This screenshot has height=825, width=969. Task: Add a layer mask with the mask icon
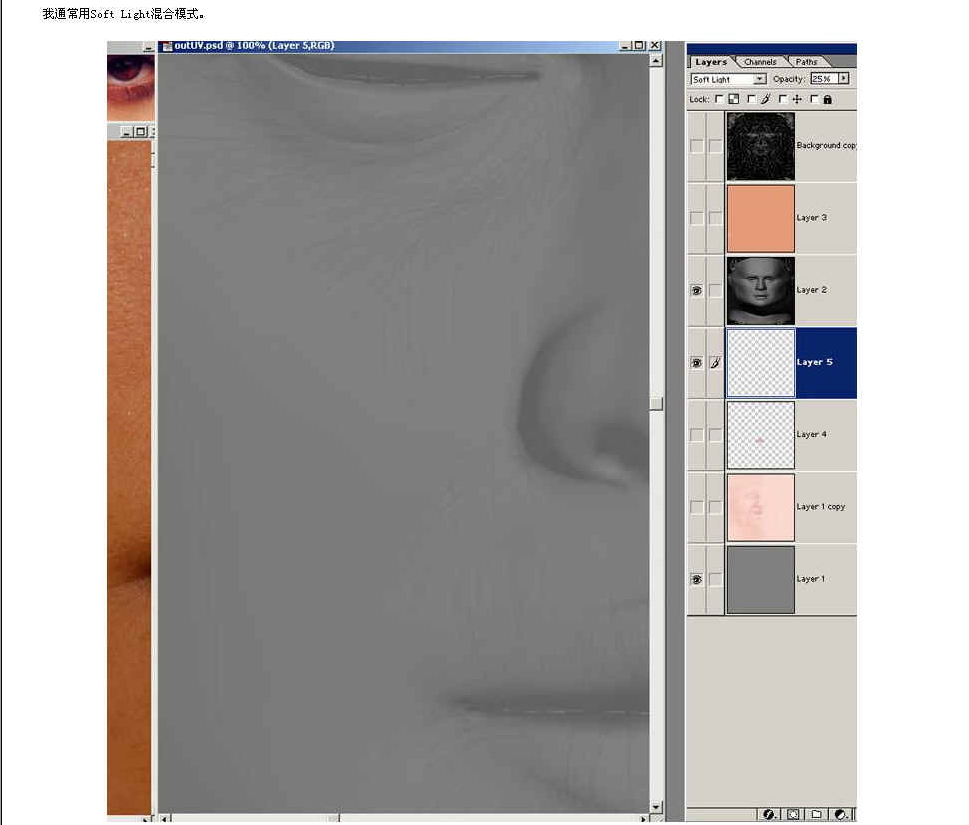coord(793,814)
